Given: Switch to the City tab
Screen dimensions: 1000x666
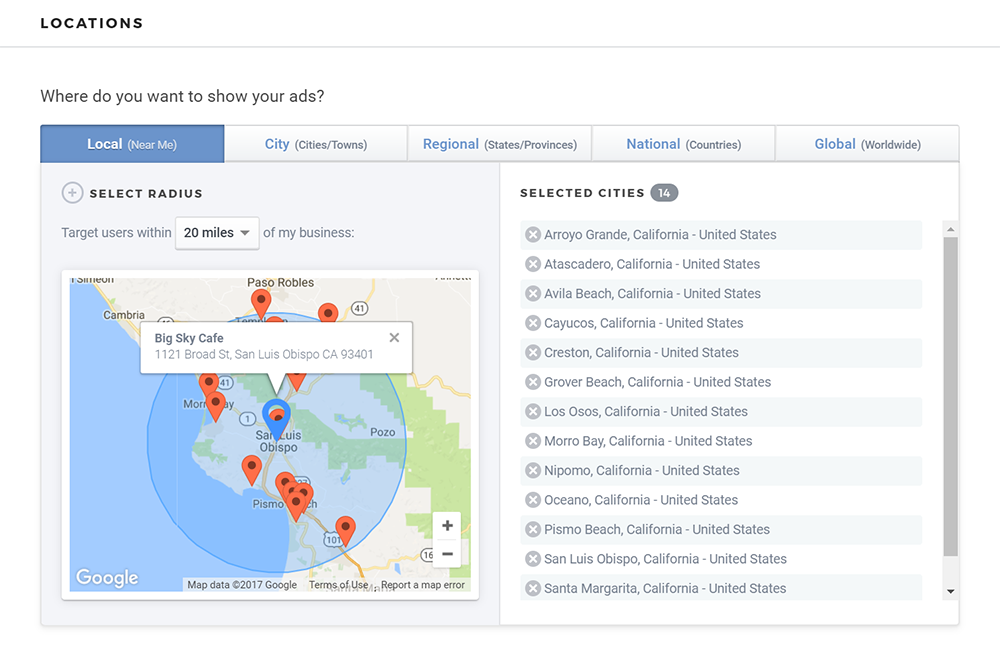Looking at the screenshot, I should coord(316,143).
